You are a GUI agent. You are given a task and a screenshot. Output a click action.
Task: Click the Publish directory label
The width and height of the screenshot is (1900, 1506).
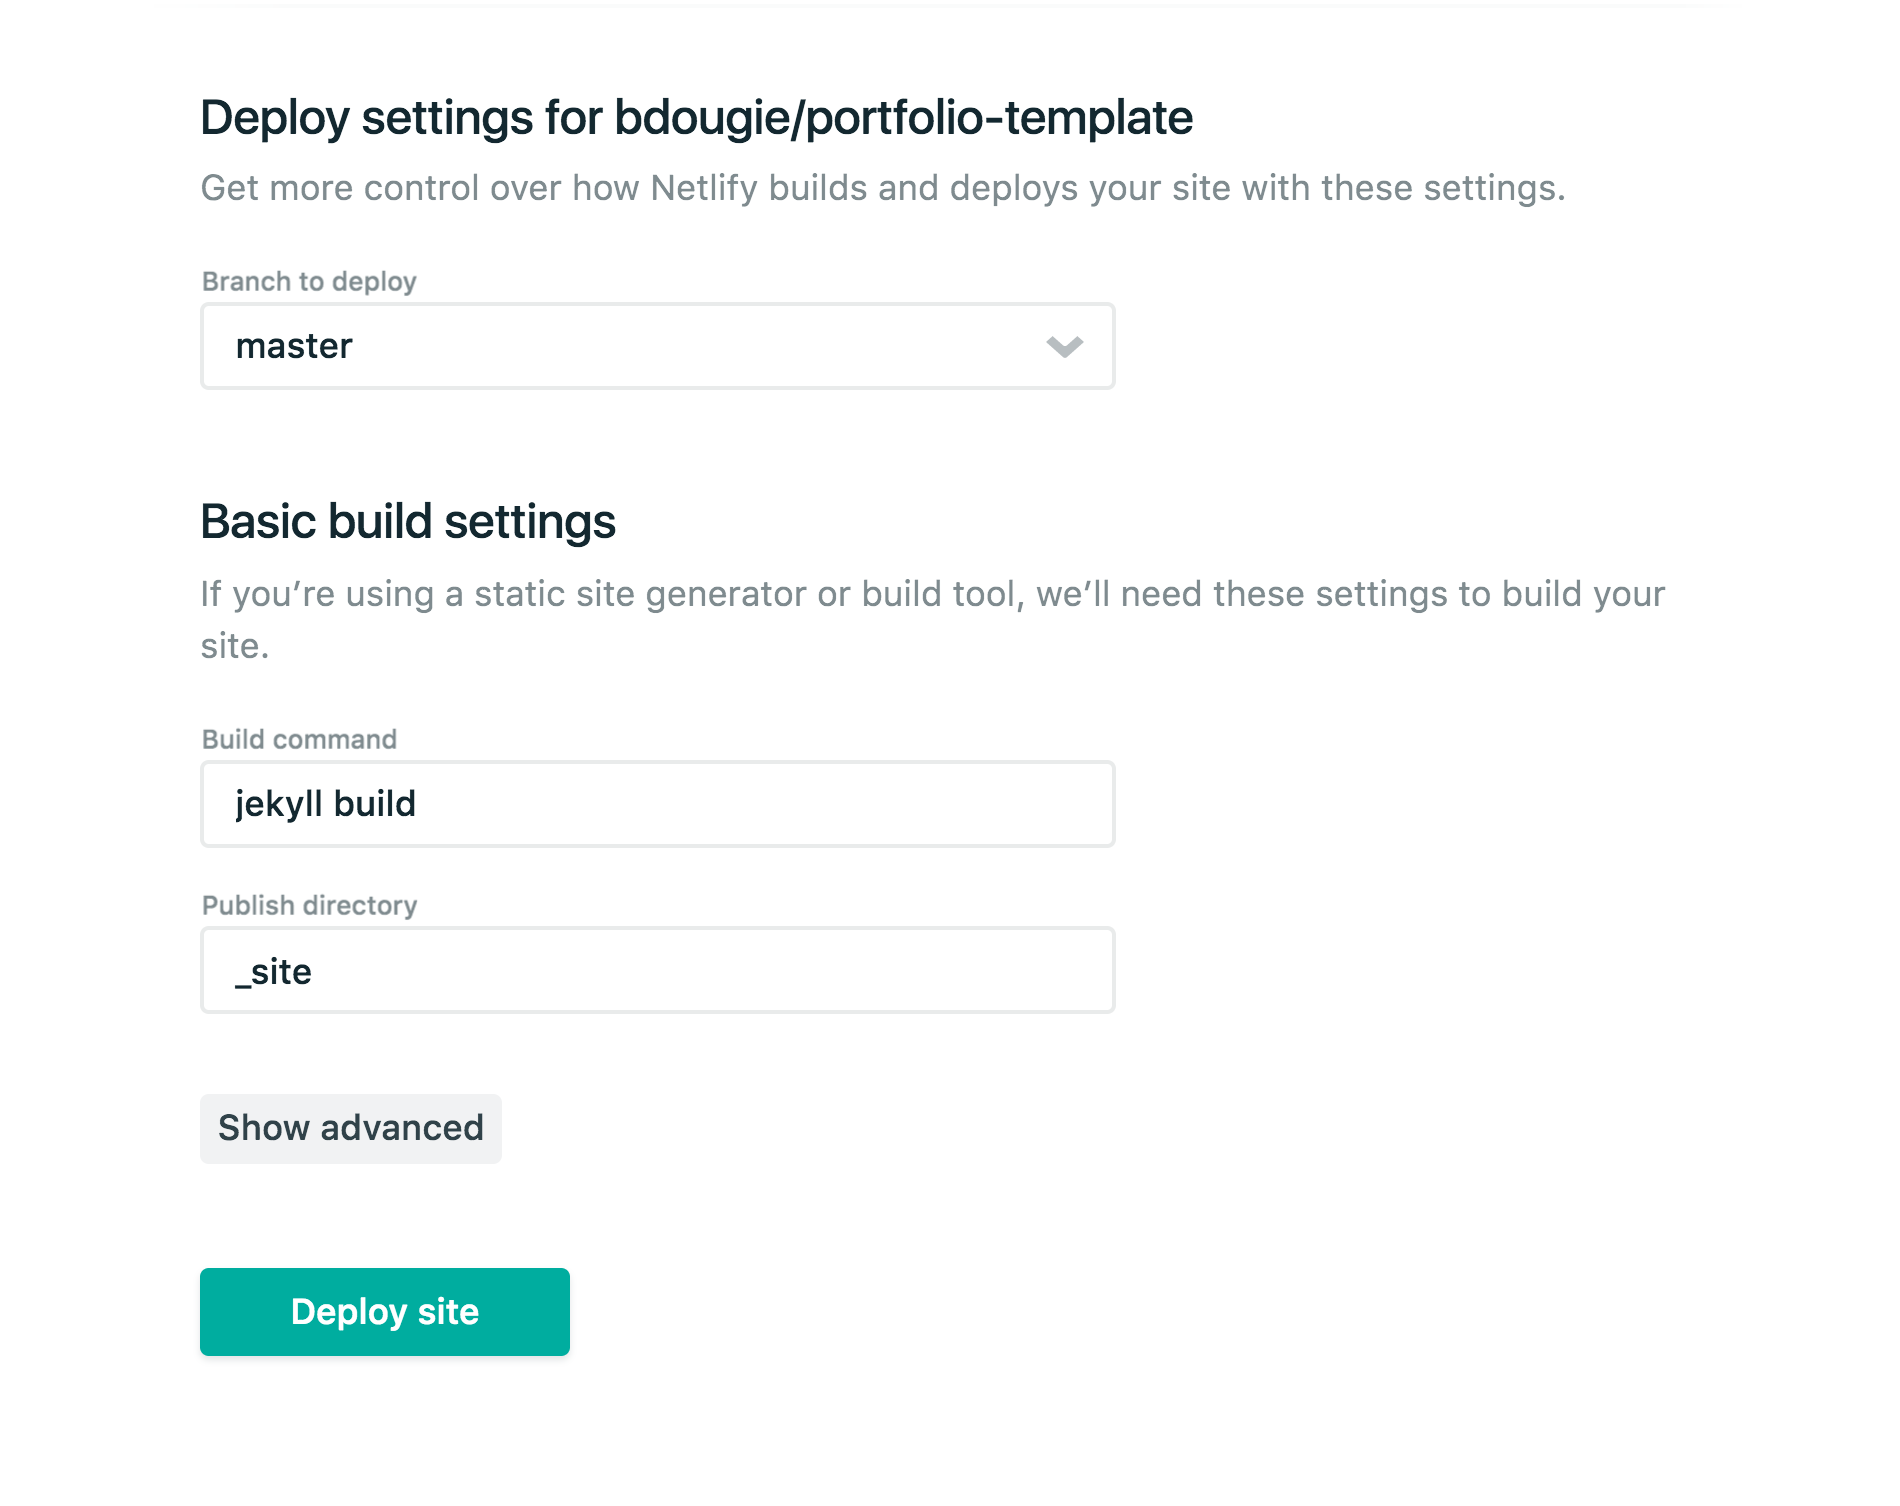pyautogui.click(x=309, y=904)
